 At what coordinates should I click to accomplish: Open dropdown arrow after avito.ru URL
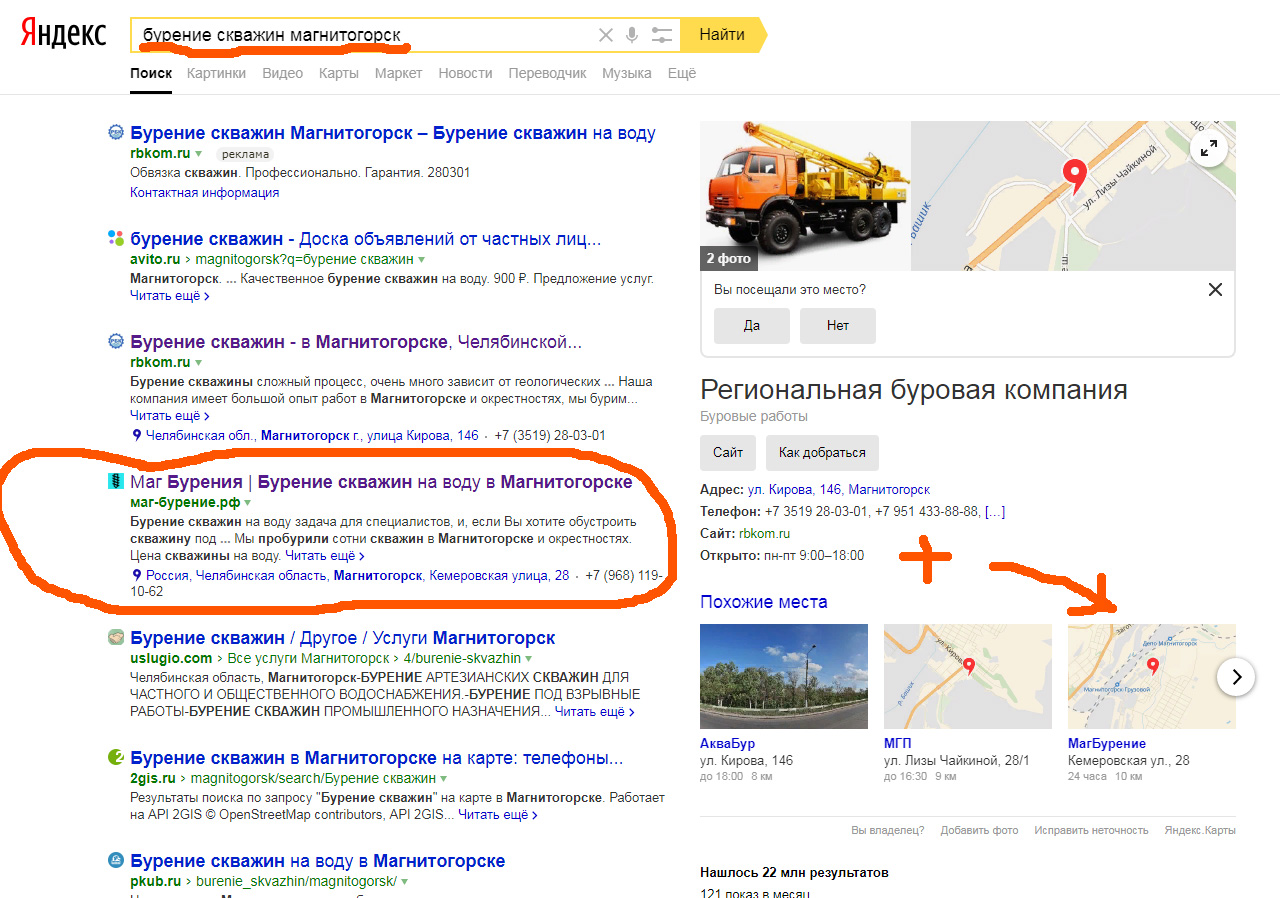click(x=421, y=260)
